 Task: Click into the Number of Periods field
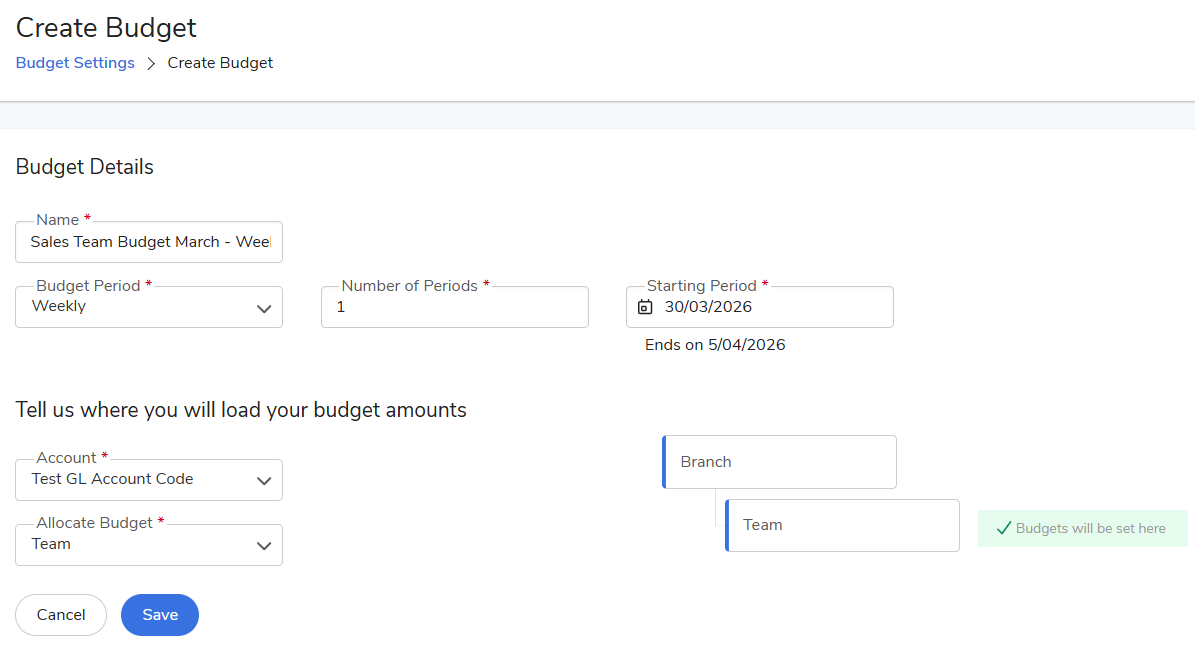point(454,308)
